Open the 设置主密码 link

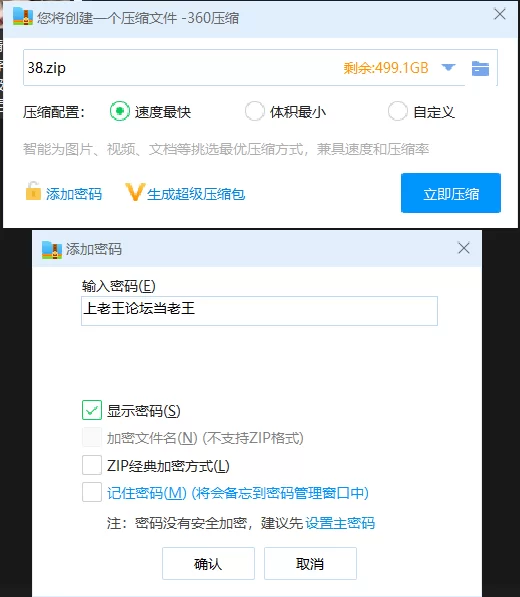(x=340, y=523)
